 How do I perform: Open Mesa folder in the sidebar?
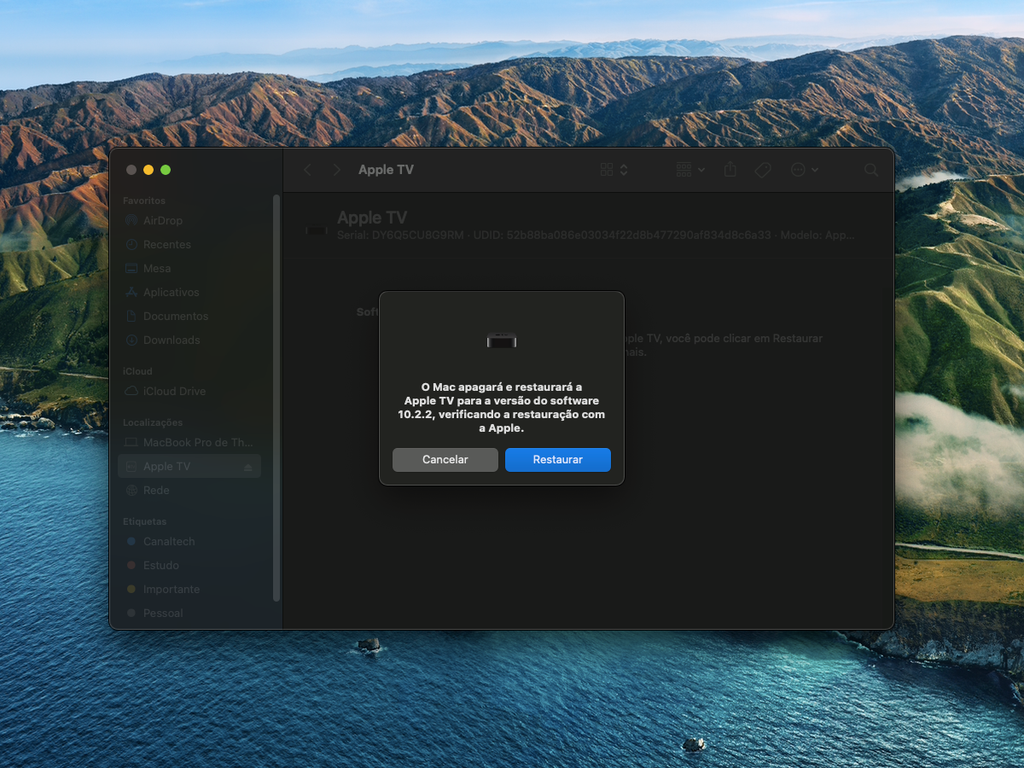pos(189,268)
